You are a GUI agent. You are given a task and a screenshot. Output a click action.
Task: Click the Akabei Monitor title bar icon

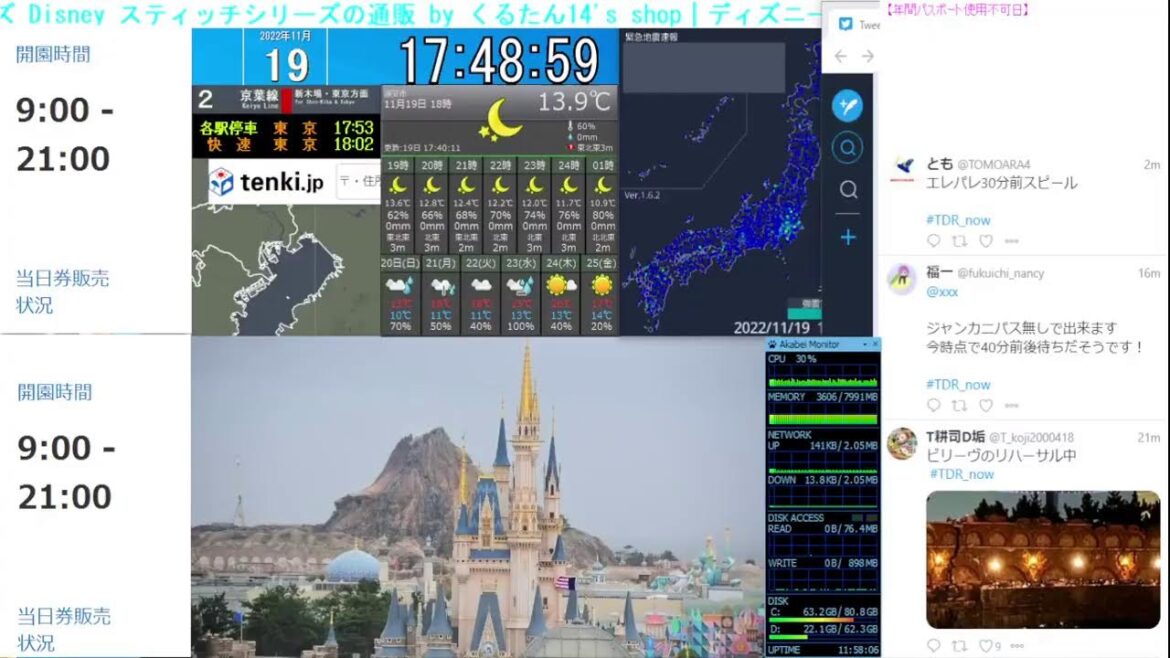(770, 343)
